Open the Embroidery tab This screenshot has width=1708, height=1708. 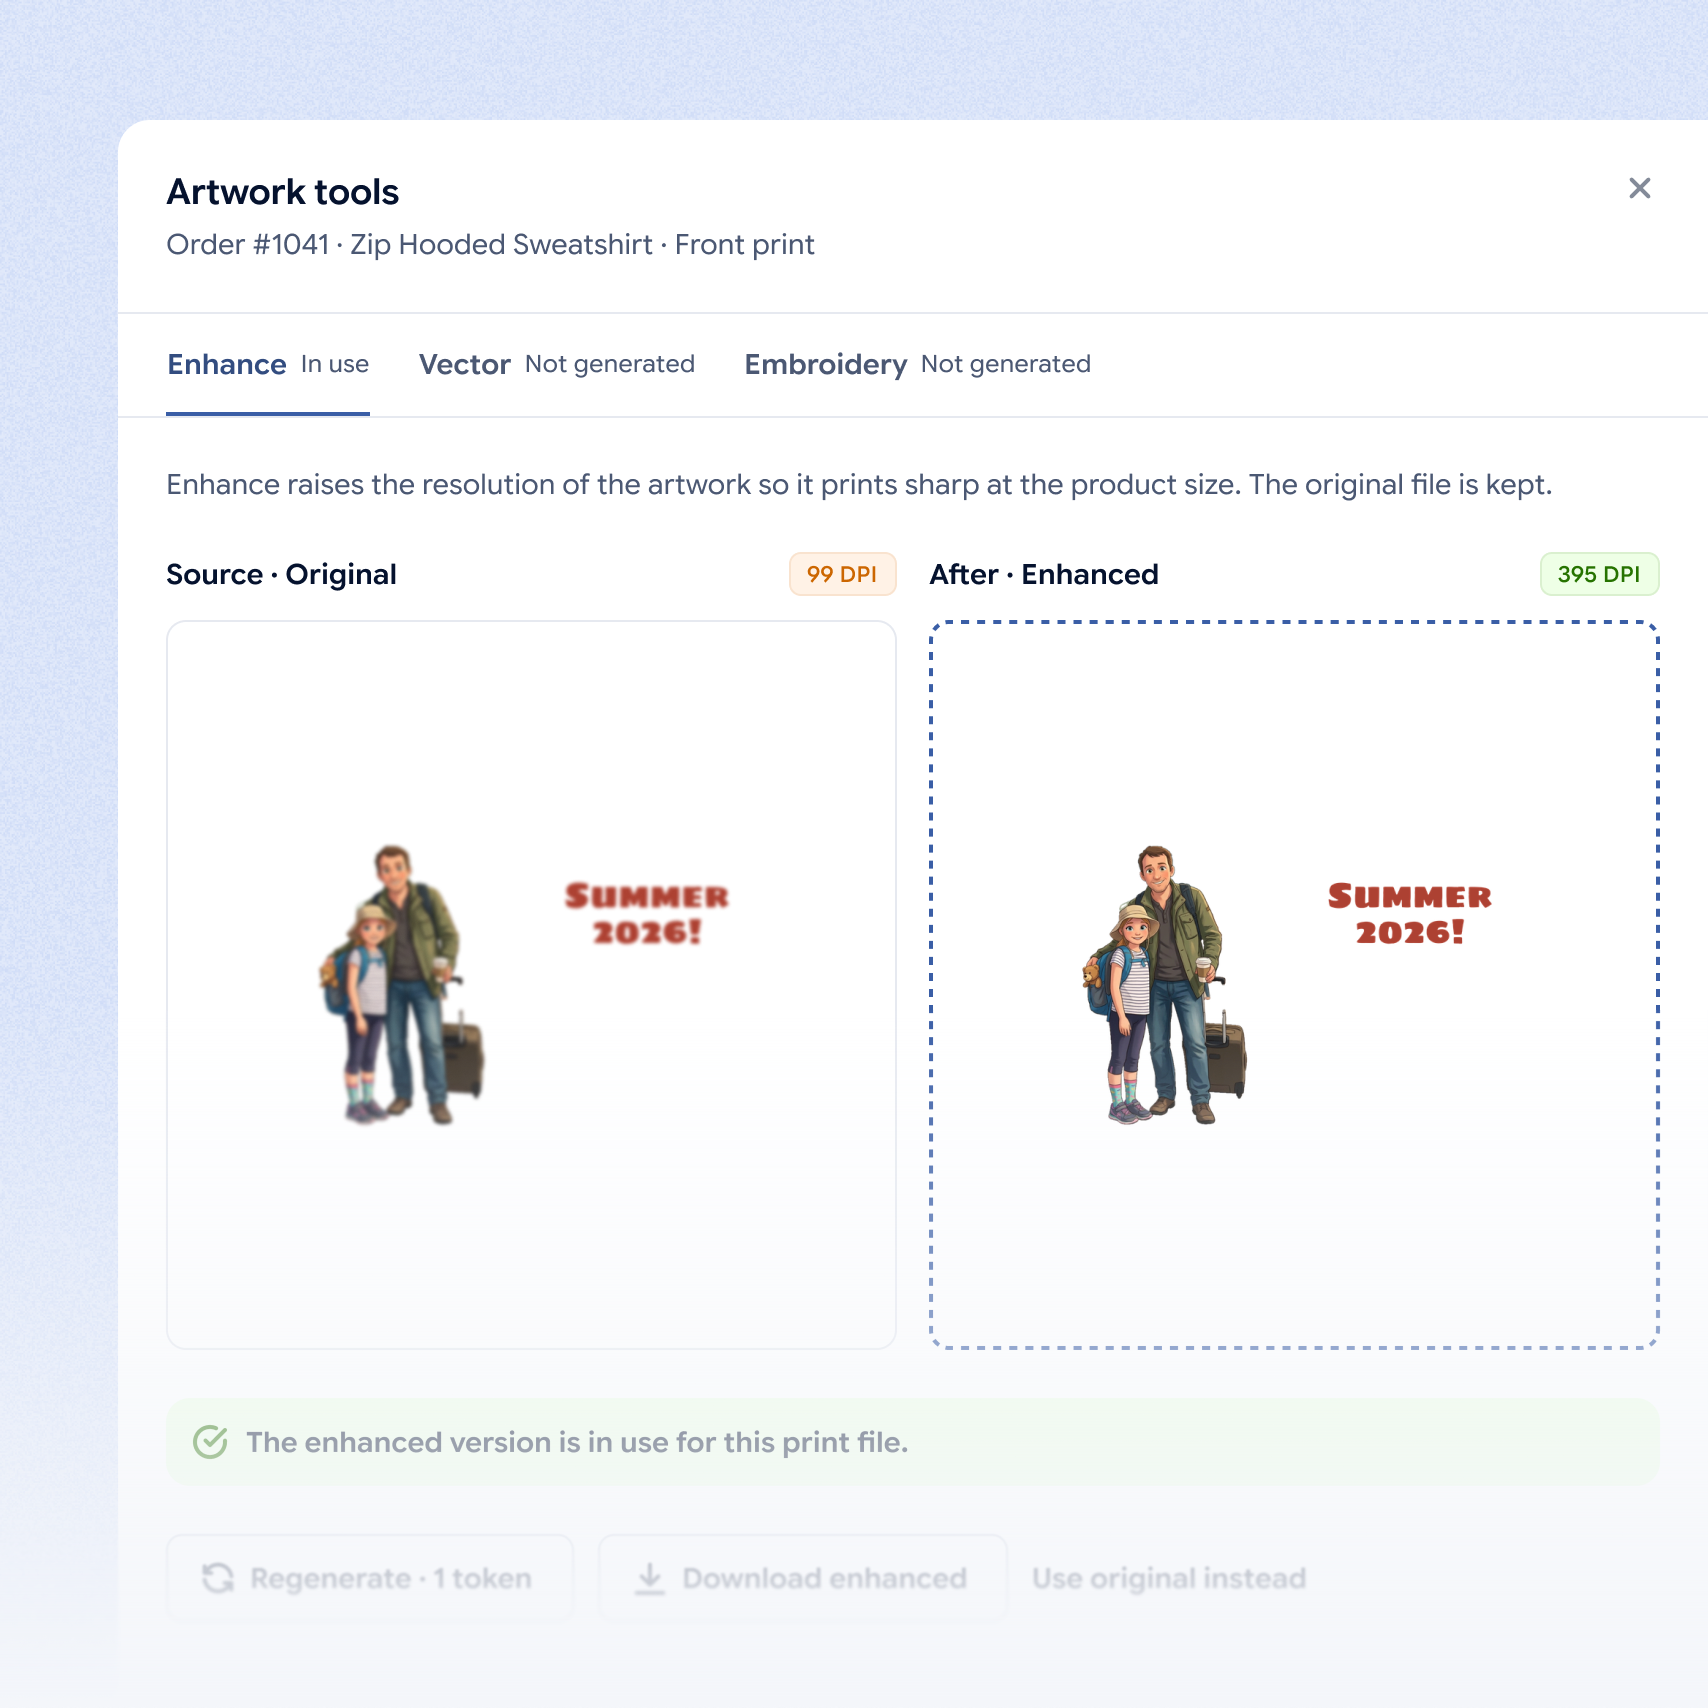click(x=918, y=364)
